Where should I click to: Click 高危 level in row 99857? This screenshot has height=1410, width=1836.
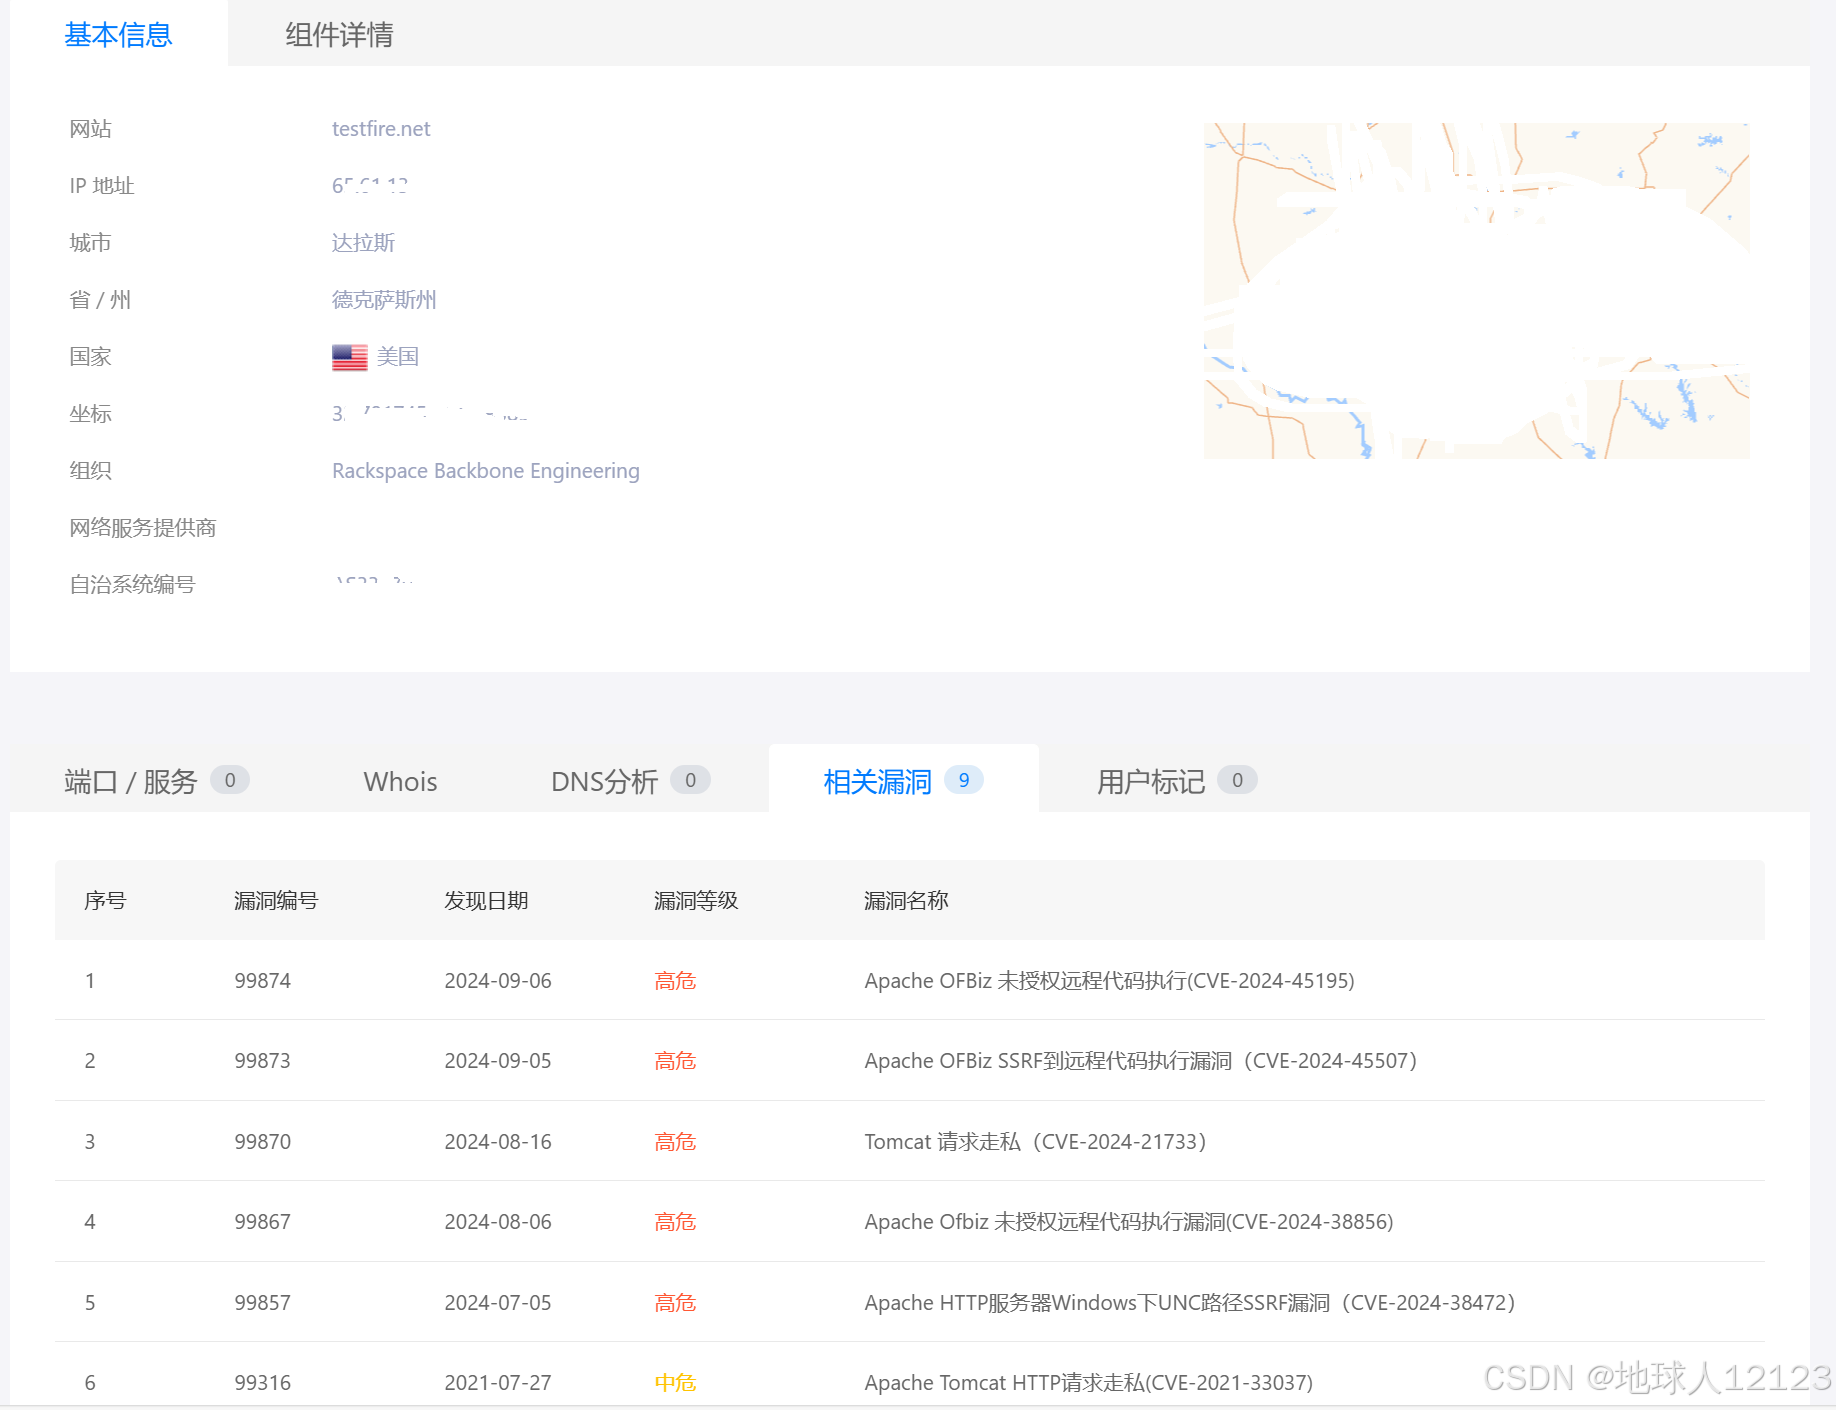coord(675,1303)
